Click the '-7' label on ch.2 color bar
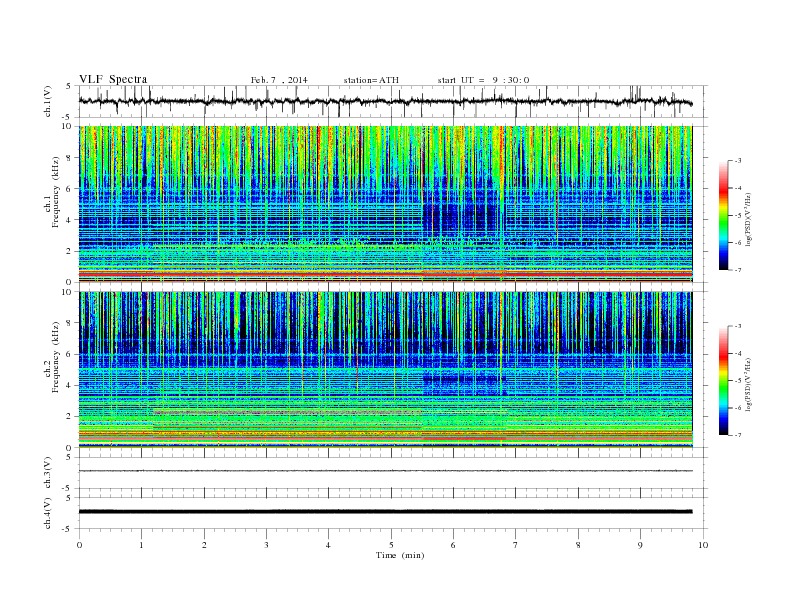The width and height of the screenshot is (792, 612). pos(737,435)
